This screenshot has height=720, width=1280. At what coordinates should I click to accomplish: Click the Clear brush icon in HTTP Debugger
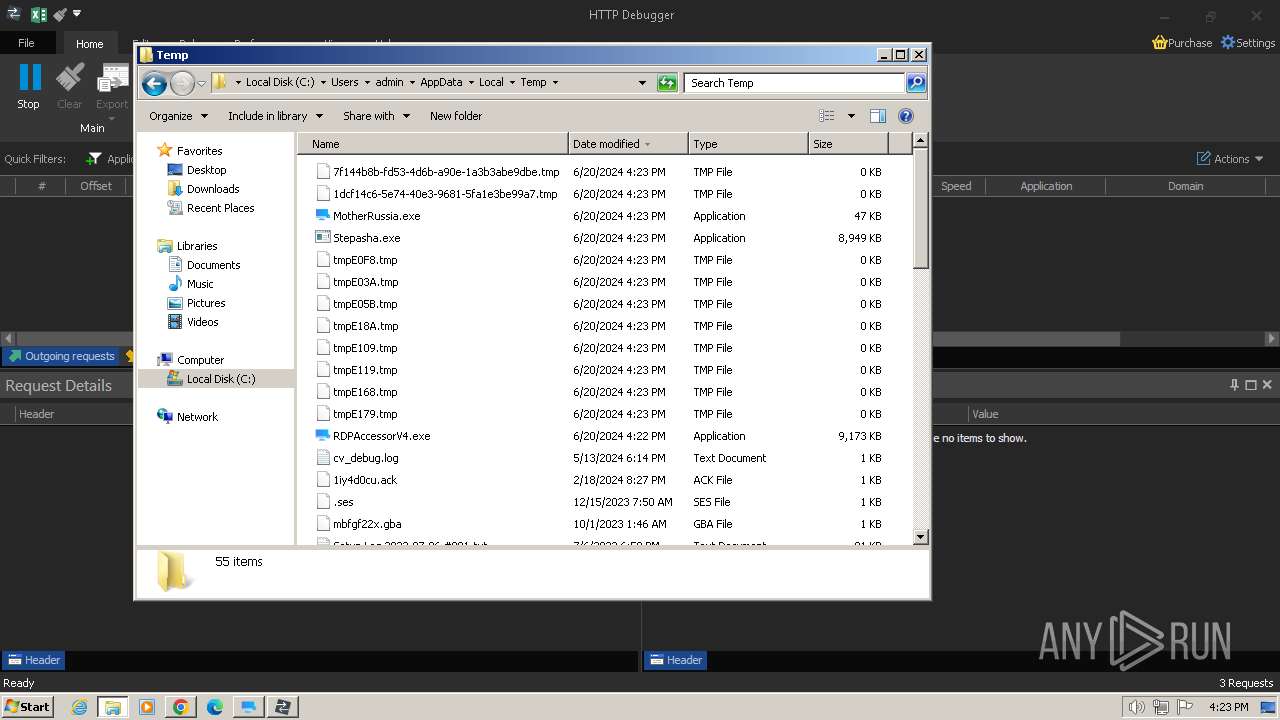tap(70, 78)
